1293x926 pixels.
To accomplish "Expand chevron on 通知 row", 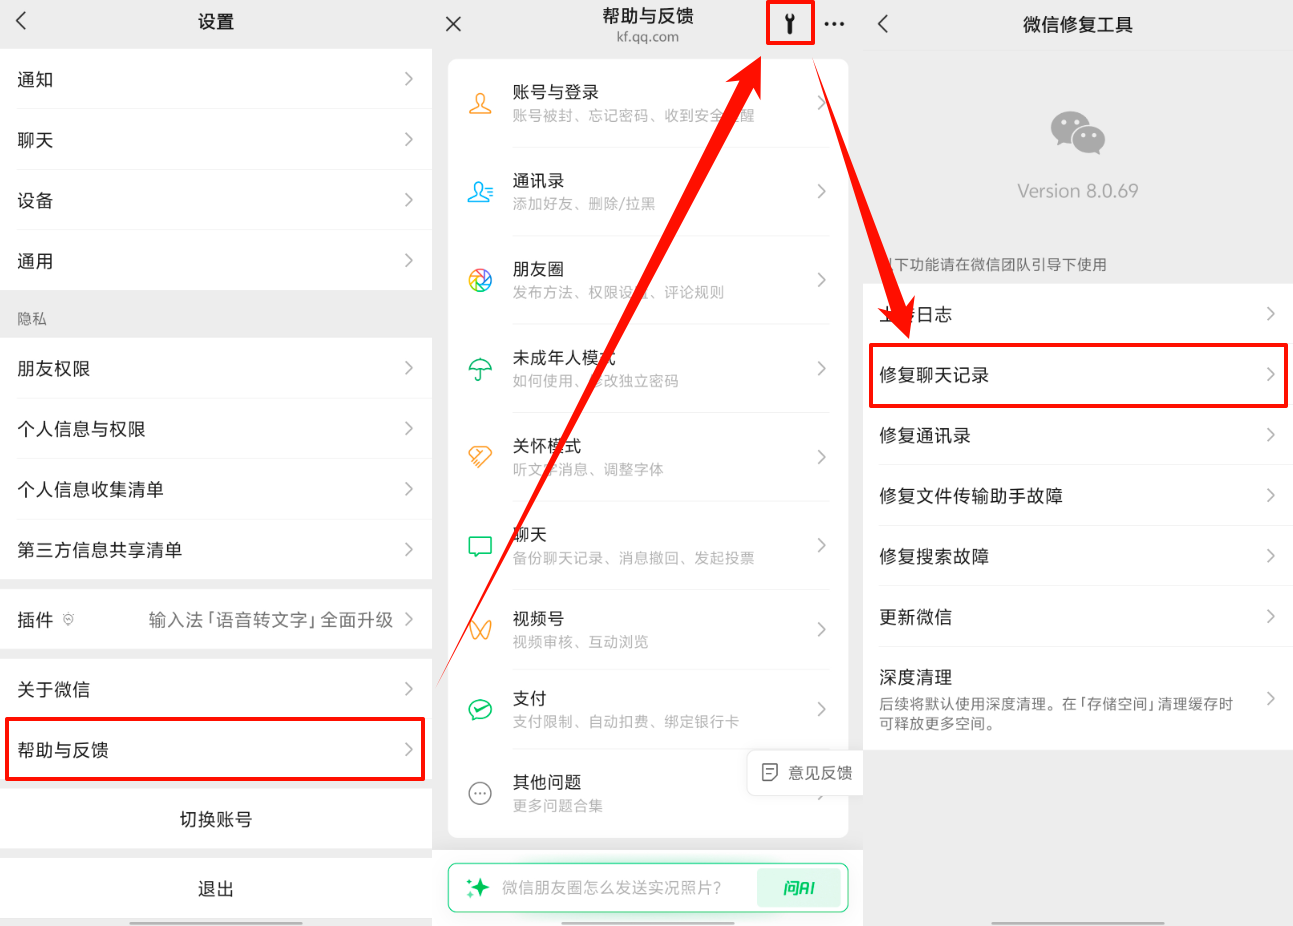I will (x=409, y=79).
